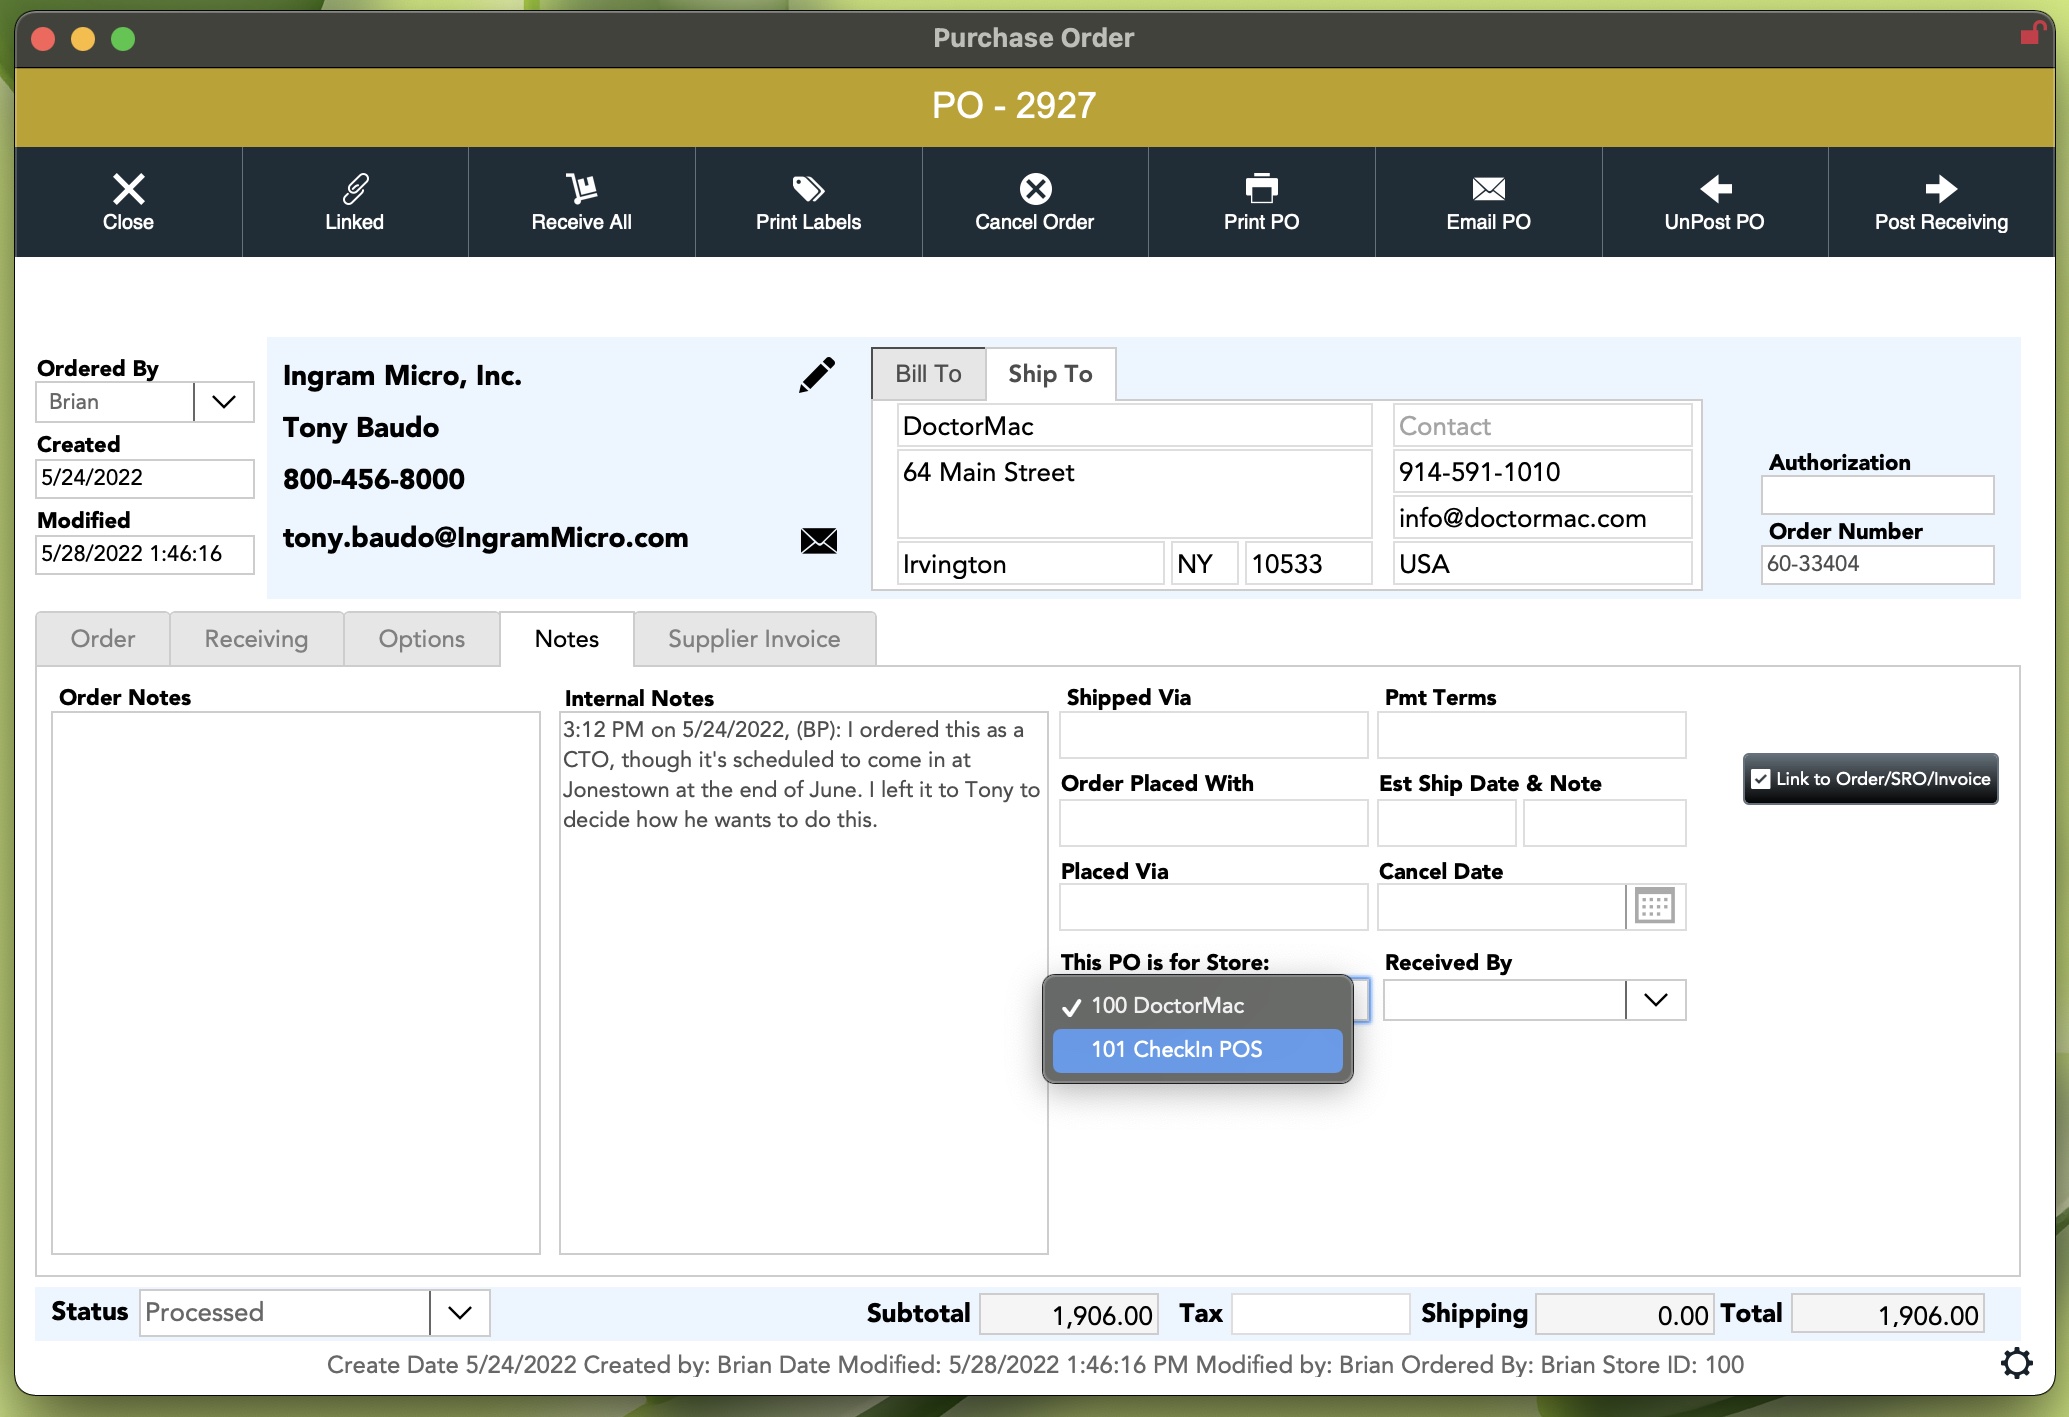Expand the Ordered By dropdown
Image resolution: width=2069 pixels, height=1417 pixels.
[x=224, y=402]
